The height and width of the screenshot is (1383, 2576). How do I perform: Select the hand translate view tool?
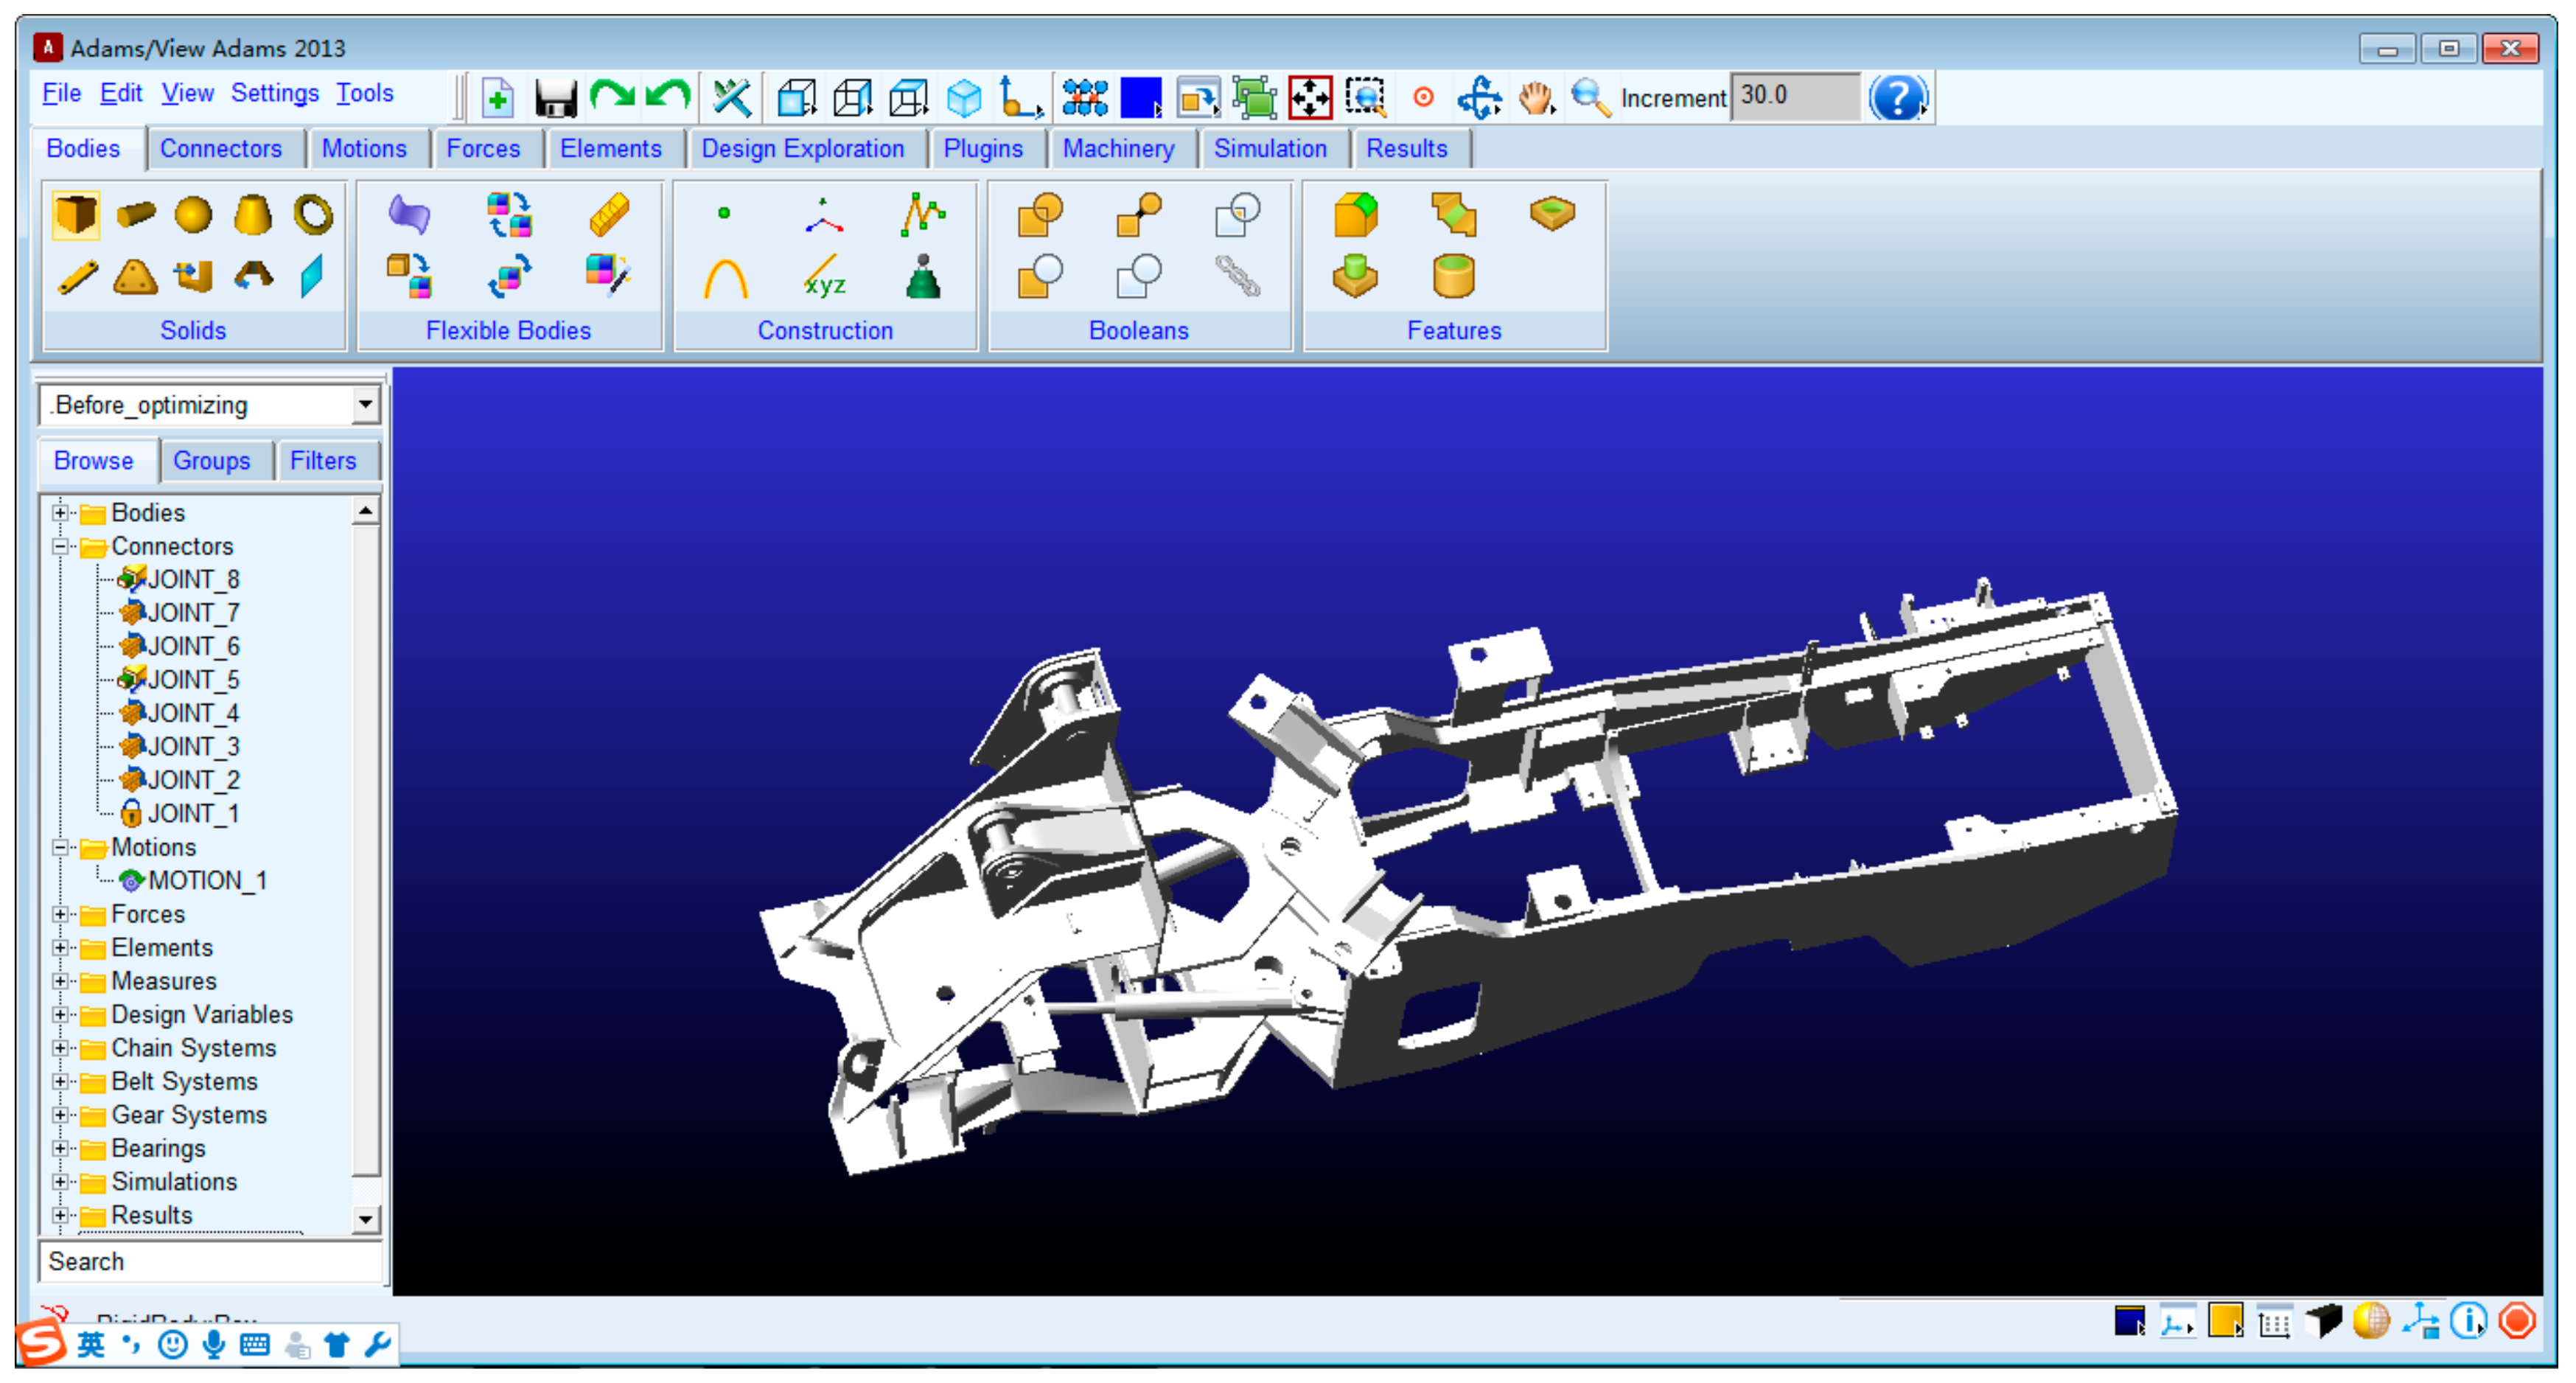(1535, 98)
